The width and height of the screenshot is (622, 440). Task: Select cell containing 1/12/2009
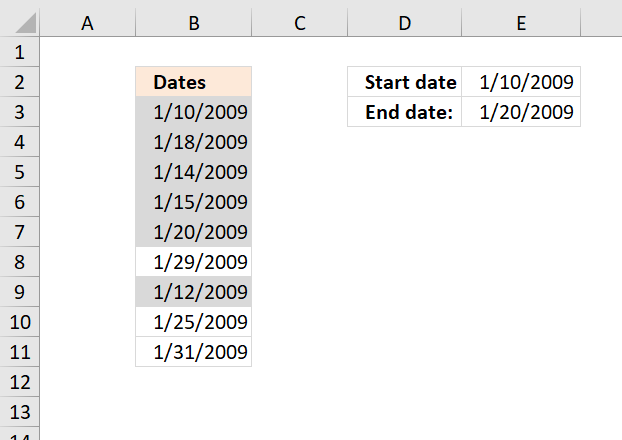point(194,292)
